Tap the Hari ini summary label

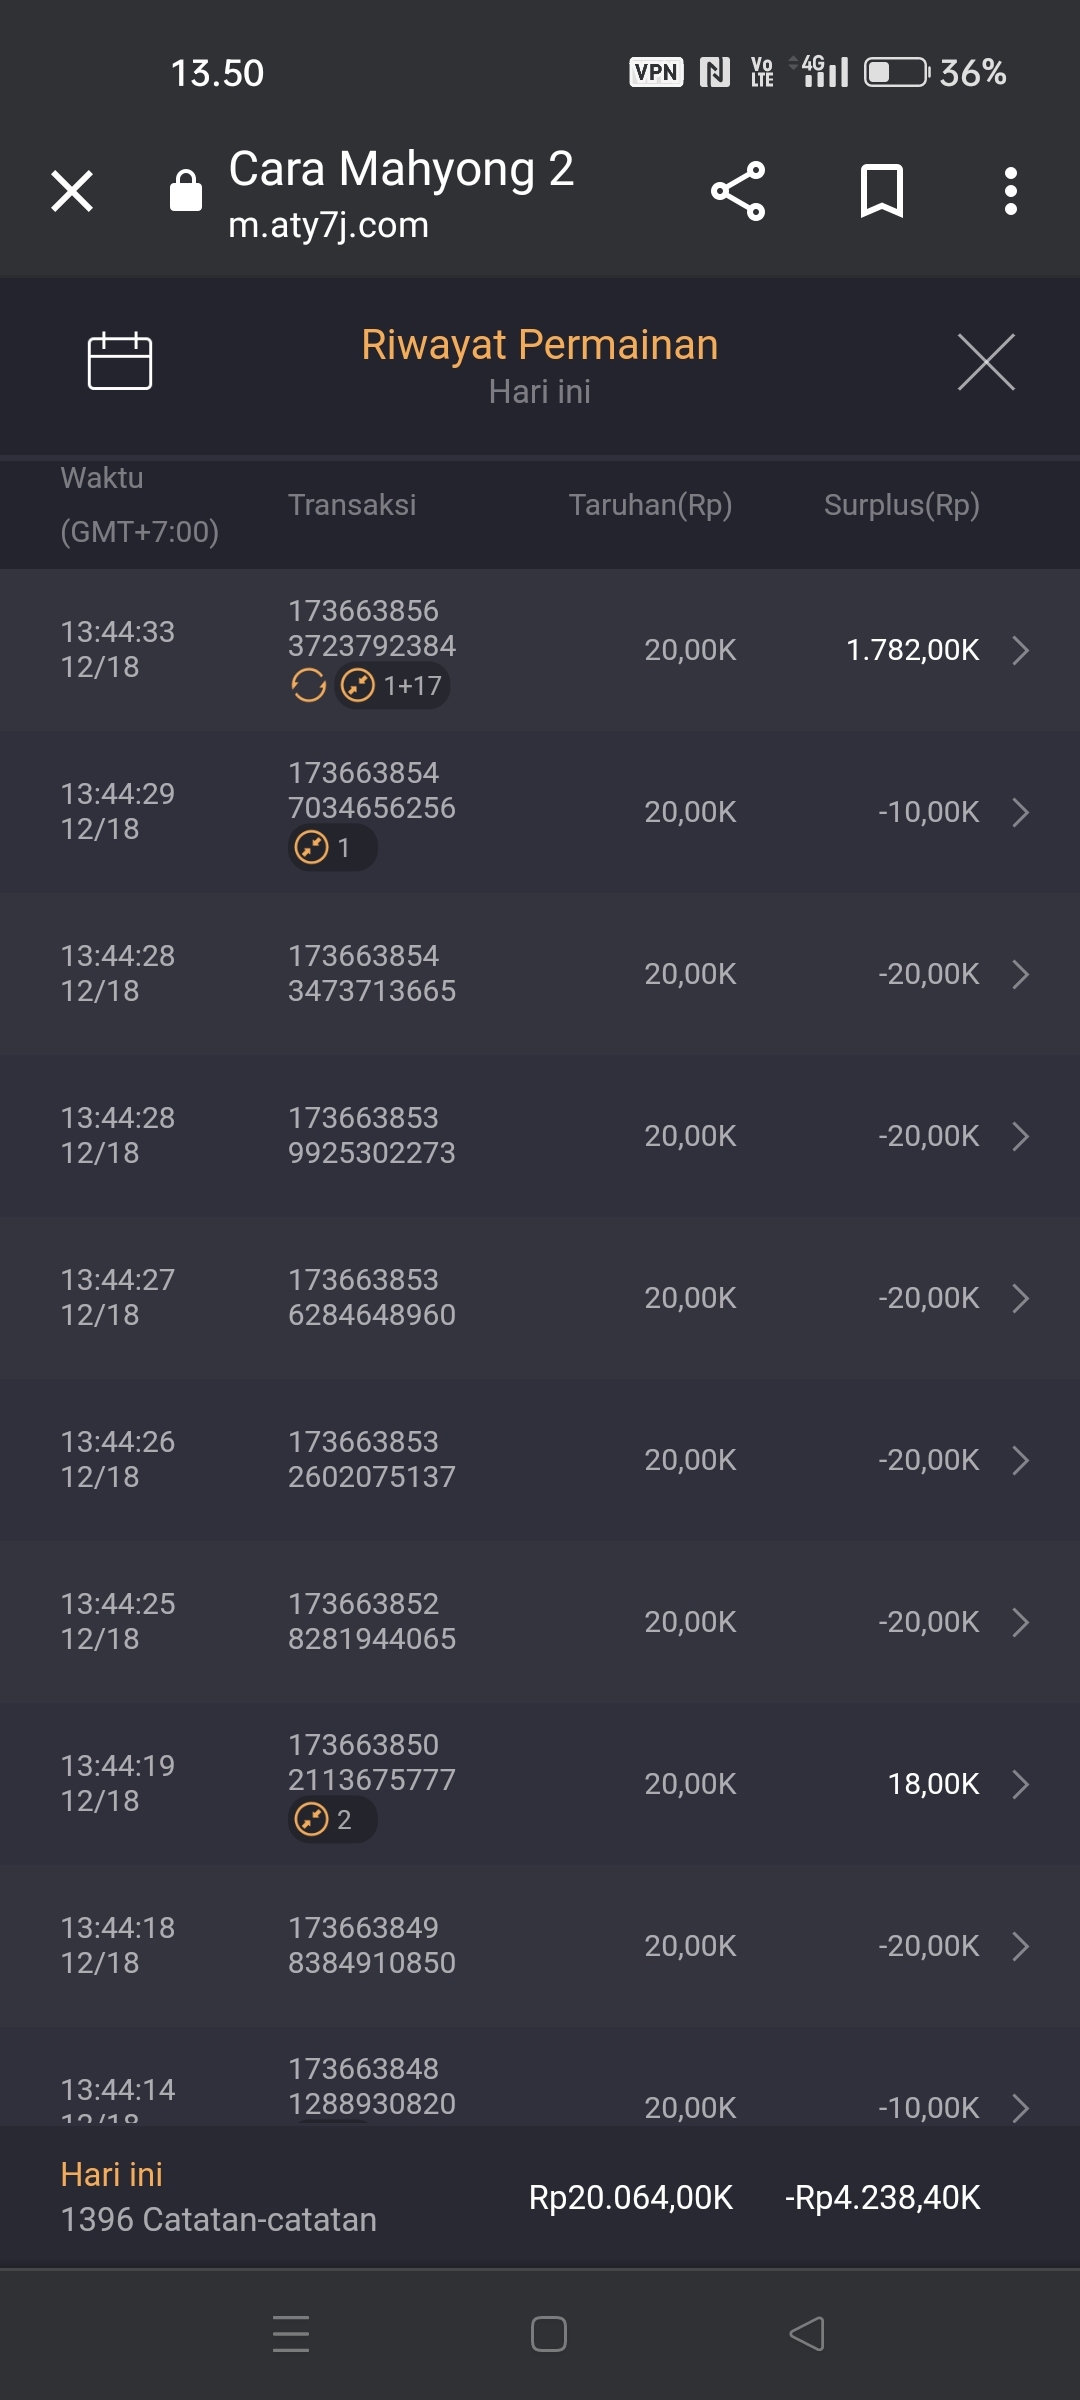tap(111, 2174)
